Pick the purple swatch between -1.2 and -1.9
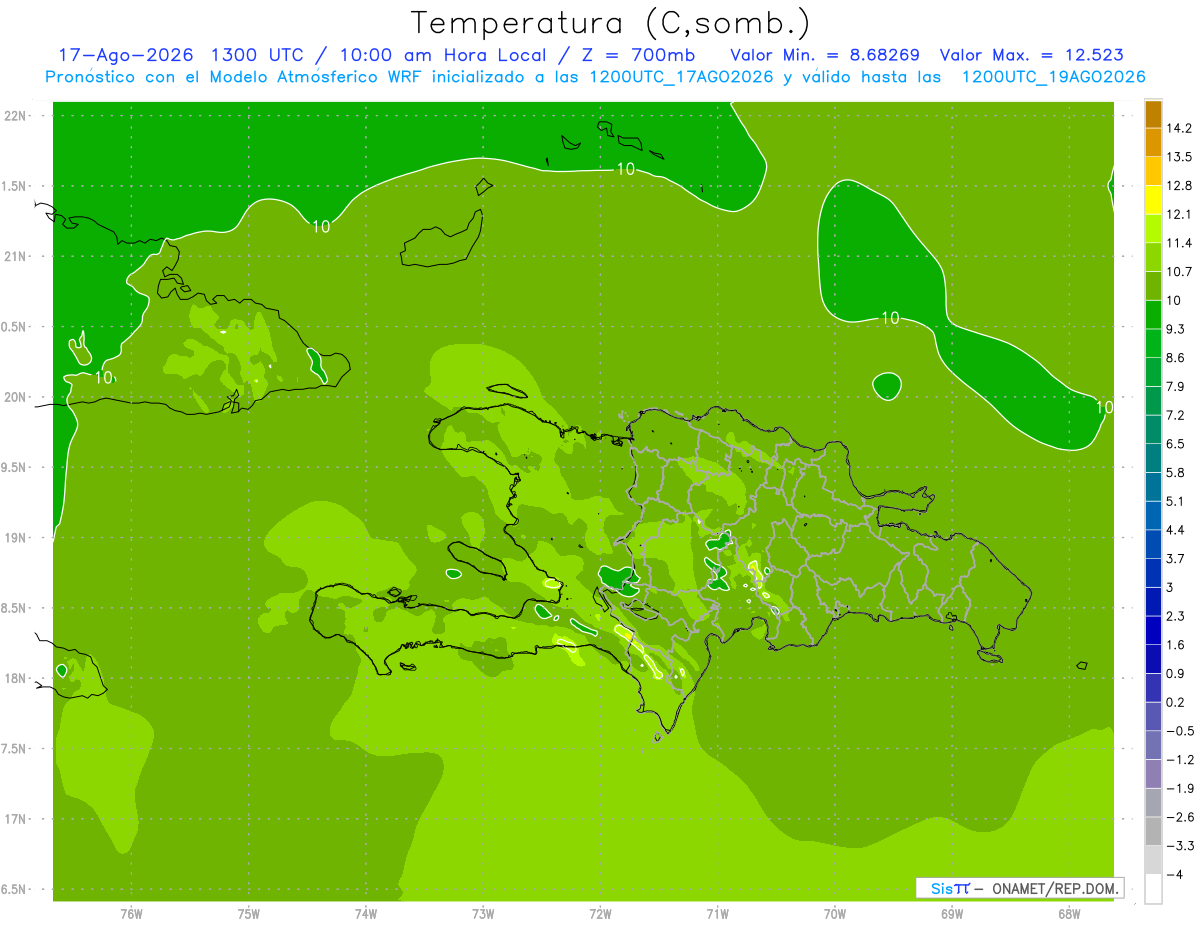This screenshot has width=1200, height=927. coord(1153,774)
